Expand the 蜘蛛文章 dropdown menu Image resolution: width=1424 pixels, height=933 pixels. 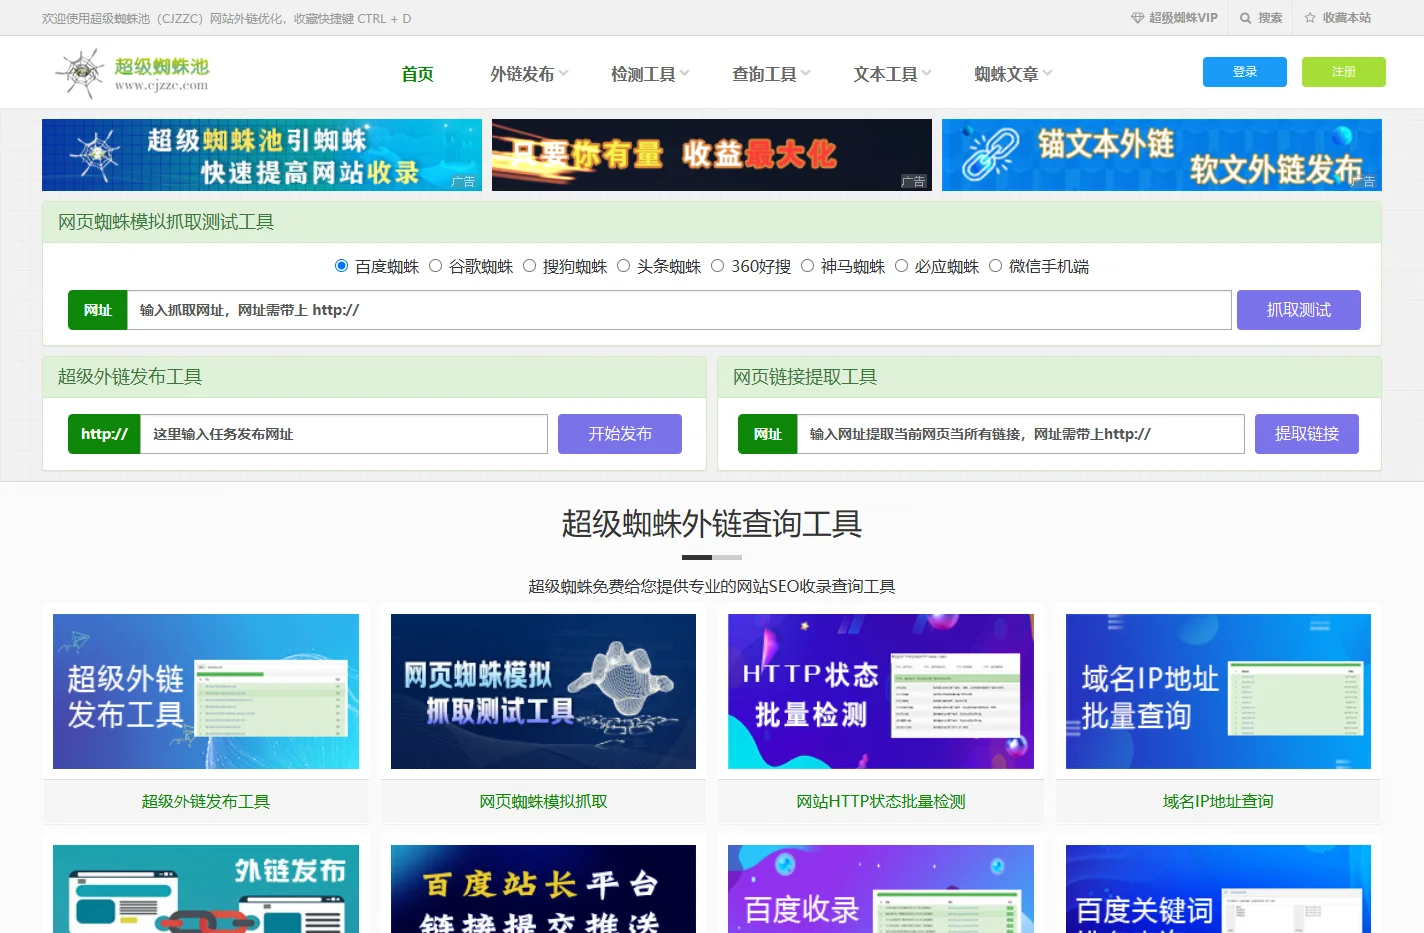point(1013,74)
